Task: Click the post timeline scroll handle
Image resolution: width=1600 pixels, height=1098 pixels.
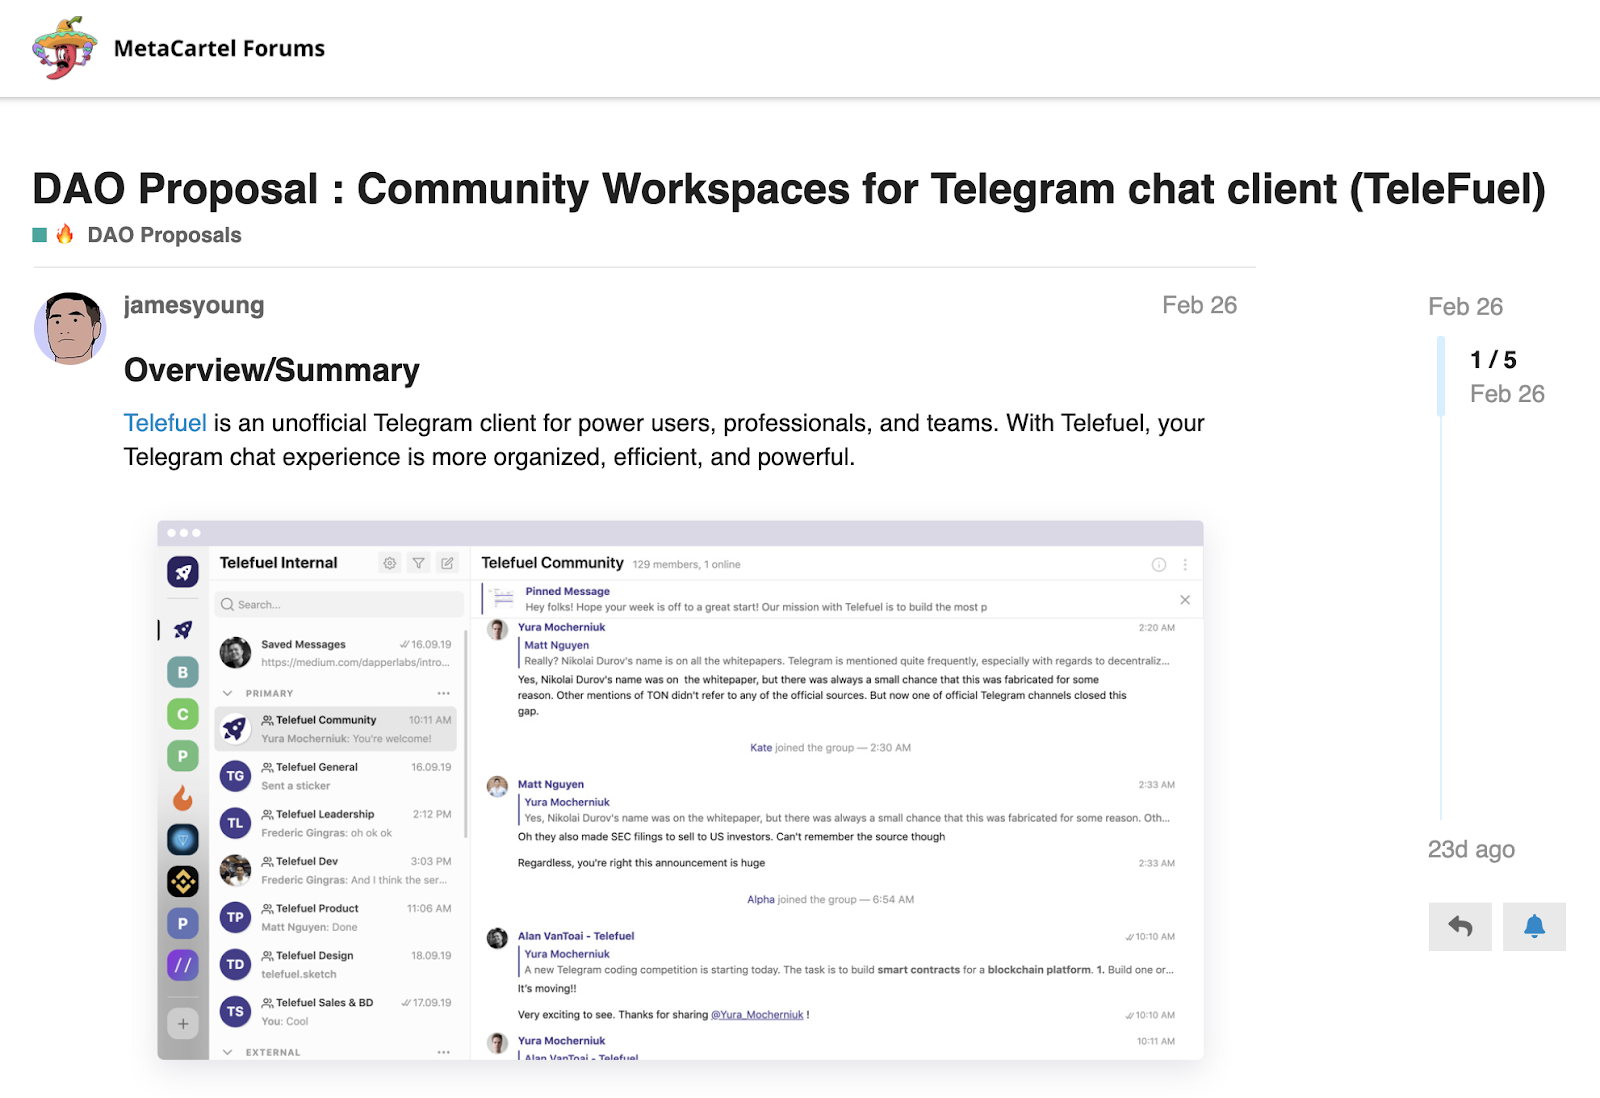Action: coord(1441,376)
